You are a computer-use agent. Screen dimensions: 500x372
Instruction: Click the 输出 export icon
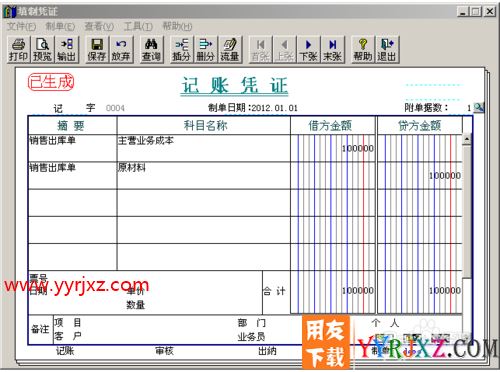click(x=66, y=50)
